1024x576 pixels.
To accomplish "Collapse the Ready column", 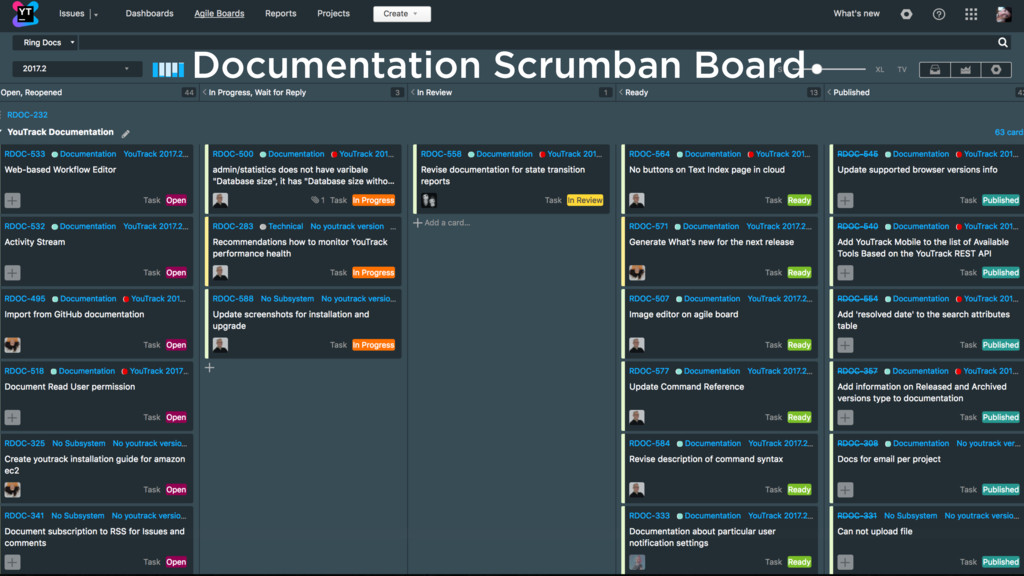I will (620, 93).
